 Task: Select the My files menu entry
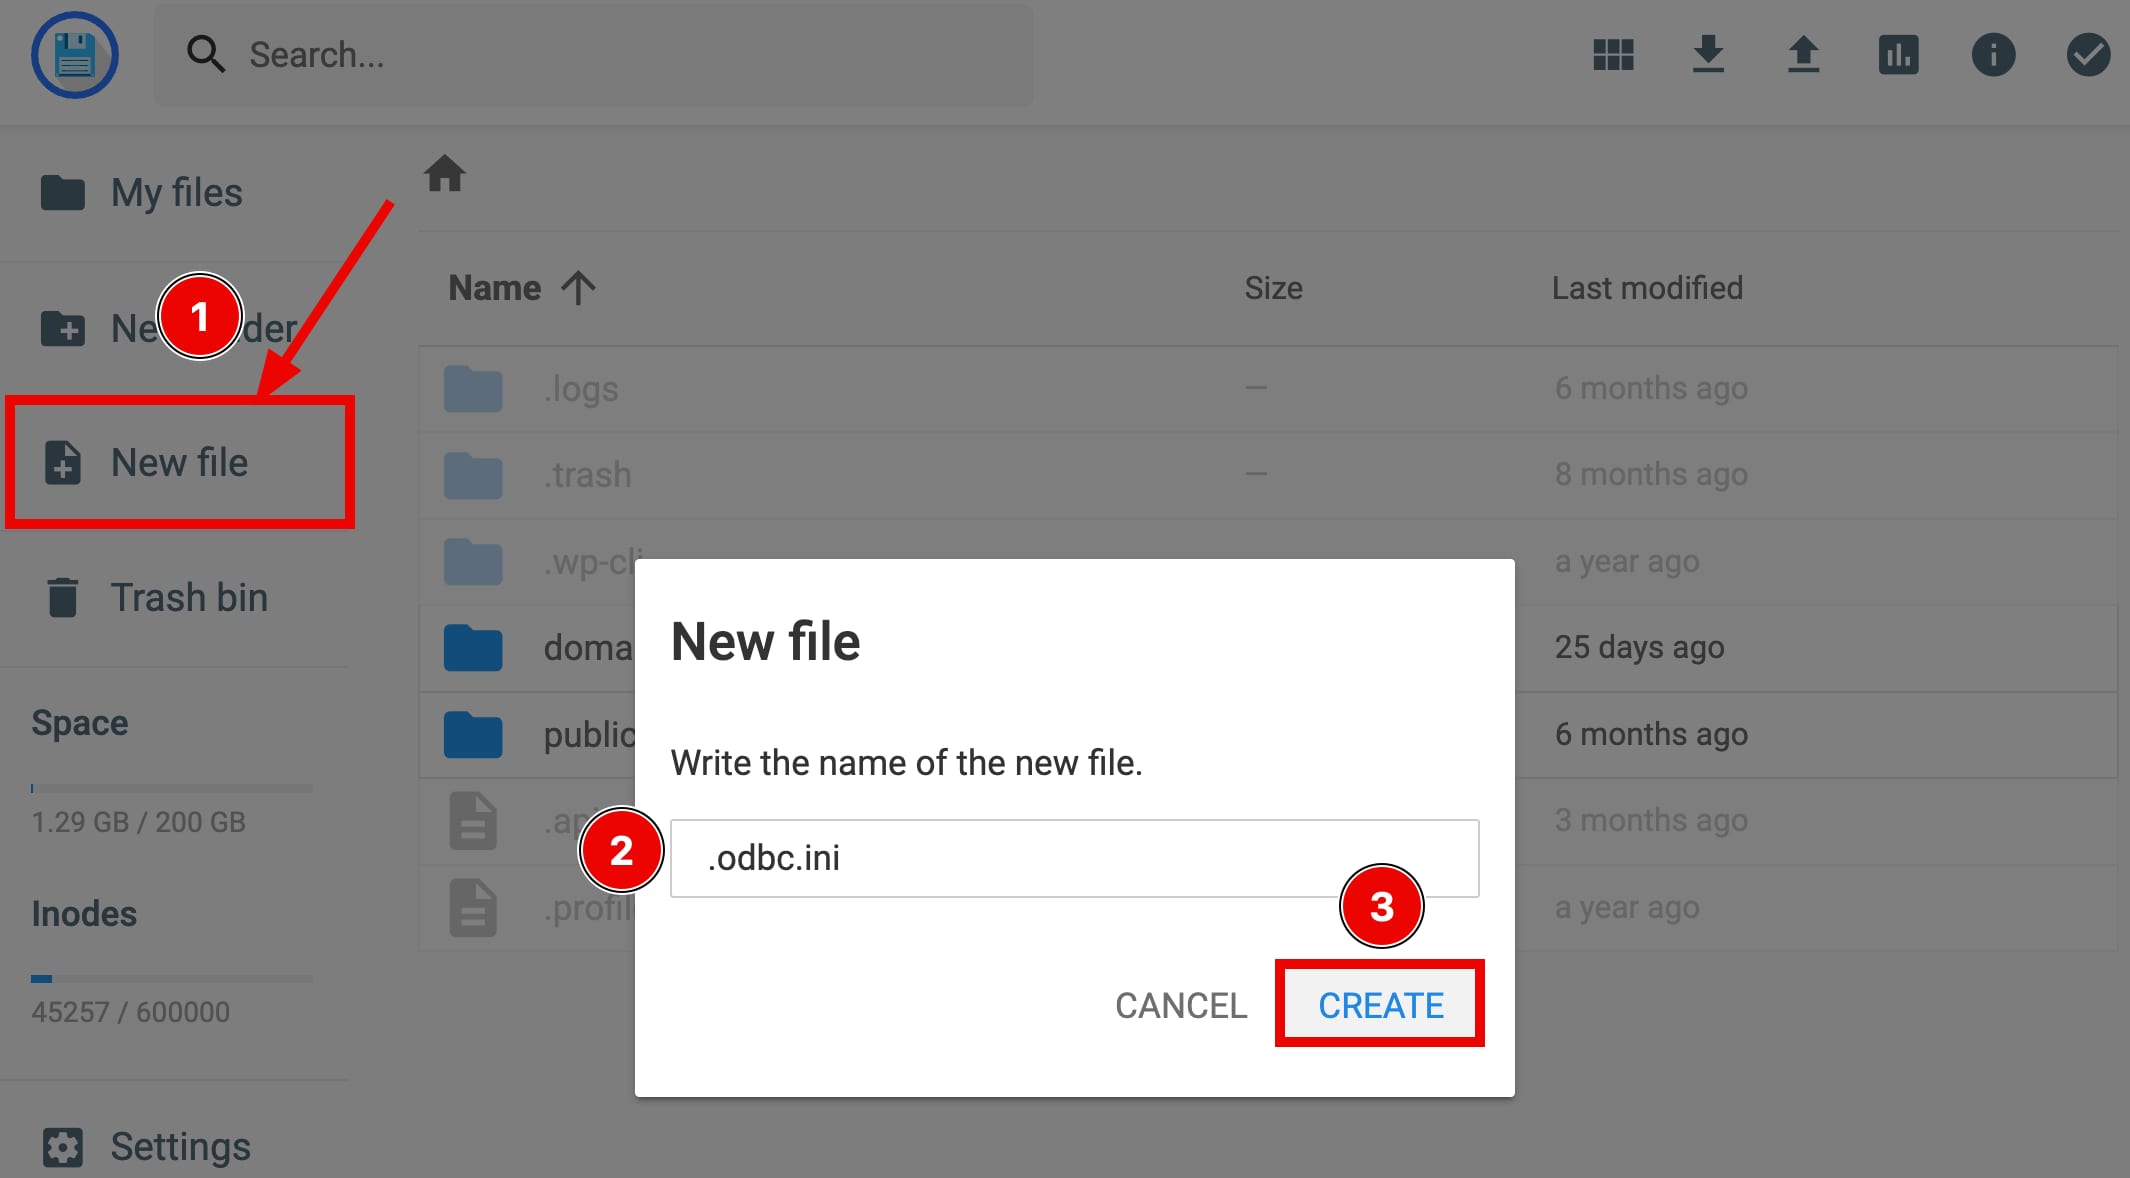[x=176, y=191]
